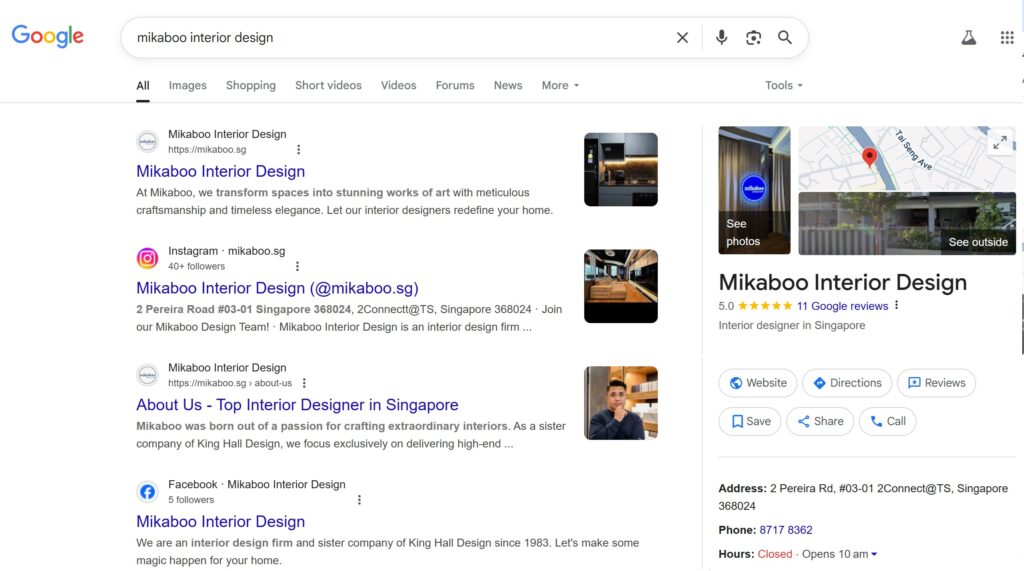Expand business hours next to Opens 10 am
This screenshot has height=571, width=1024.
pos(874,554)
